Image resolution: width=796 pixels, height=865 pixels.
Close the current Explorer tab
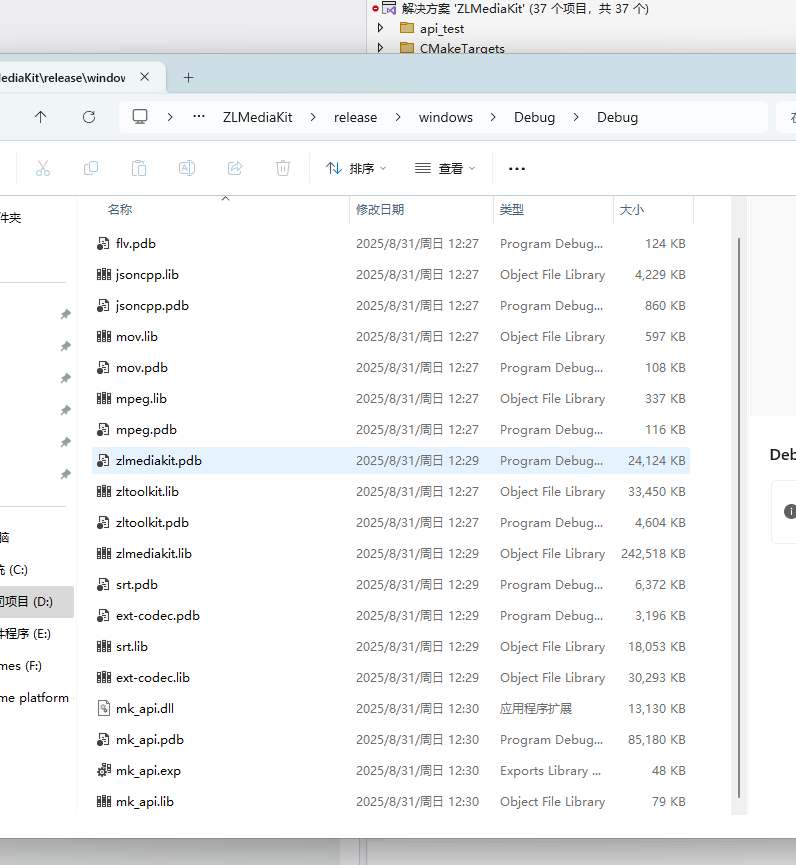145,77
